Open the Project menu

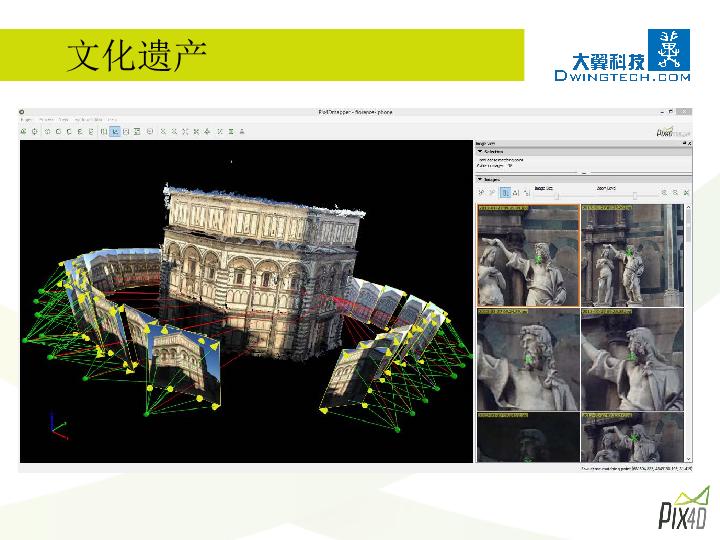pyautogui.click(x=25, y=120)
